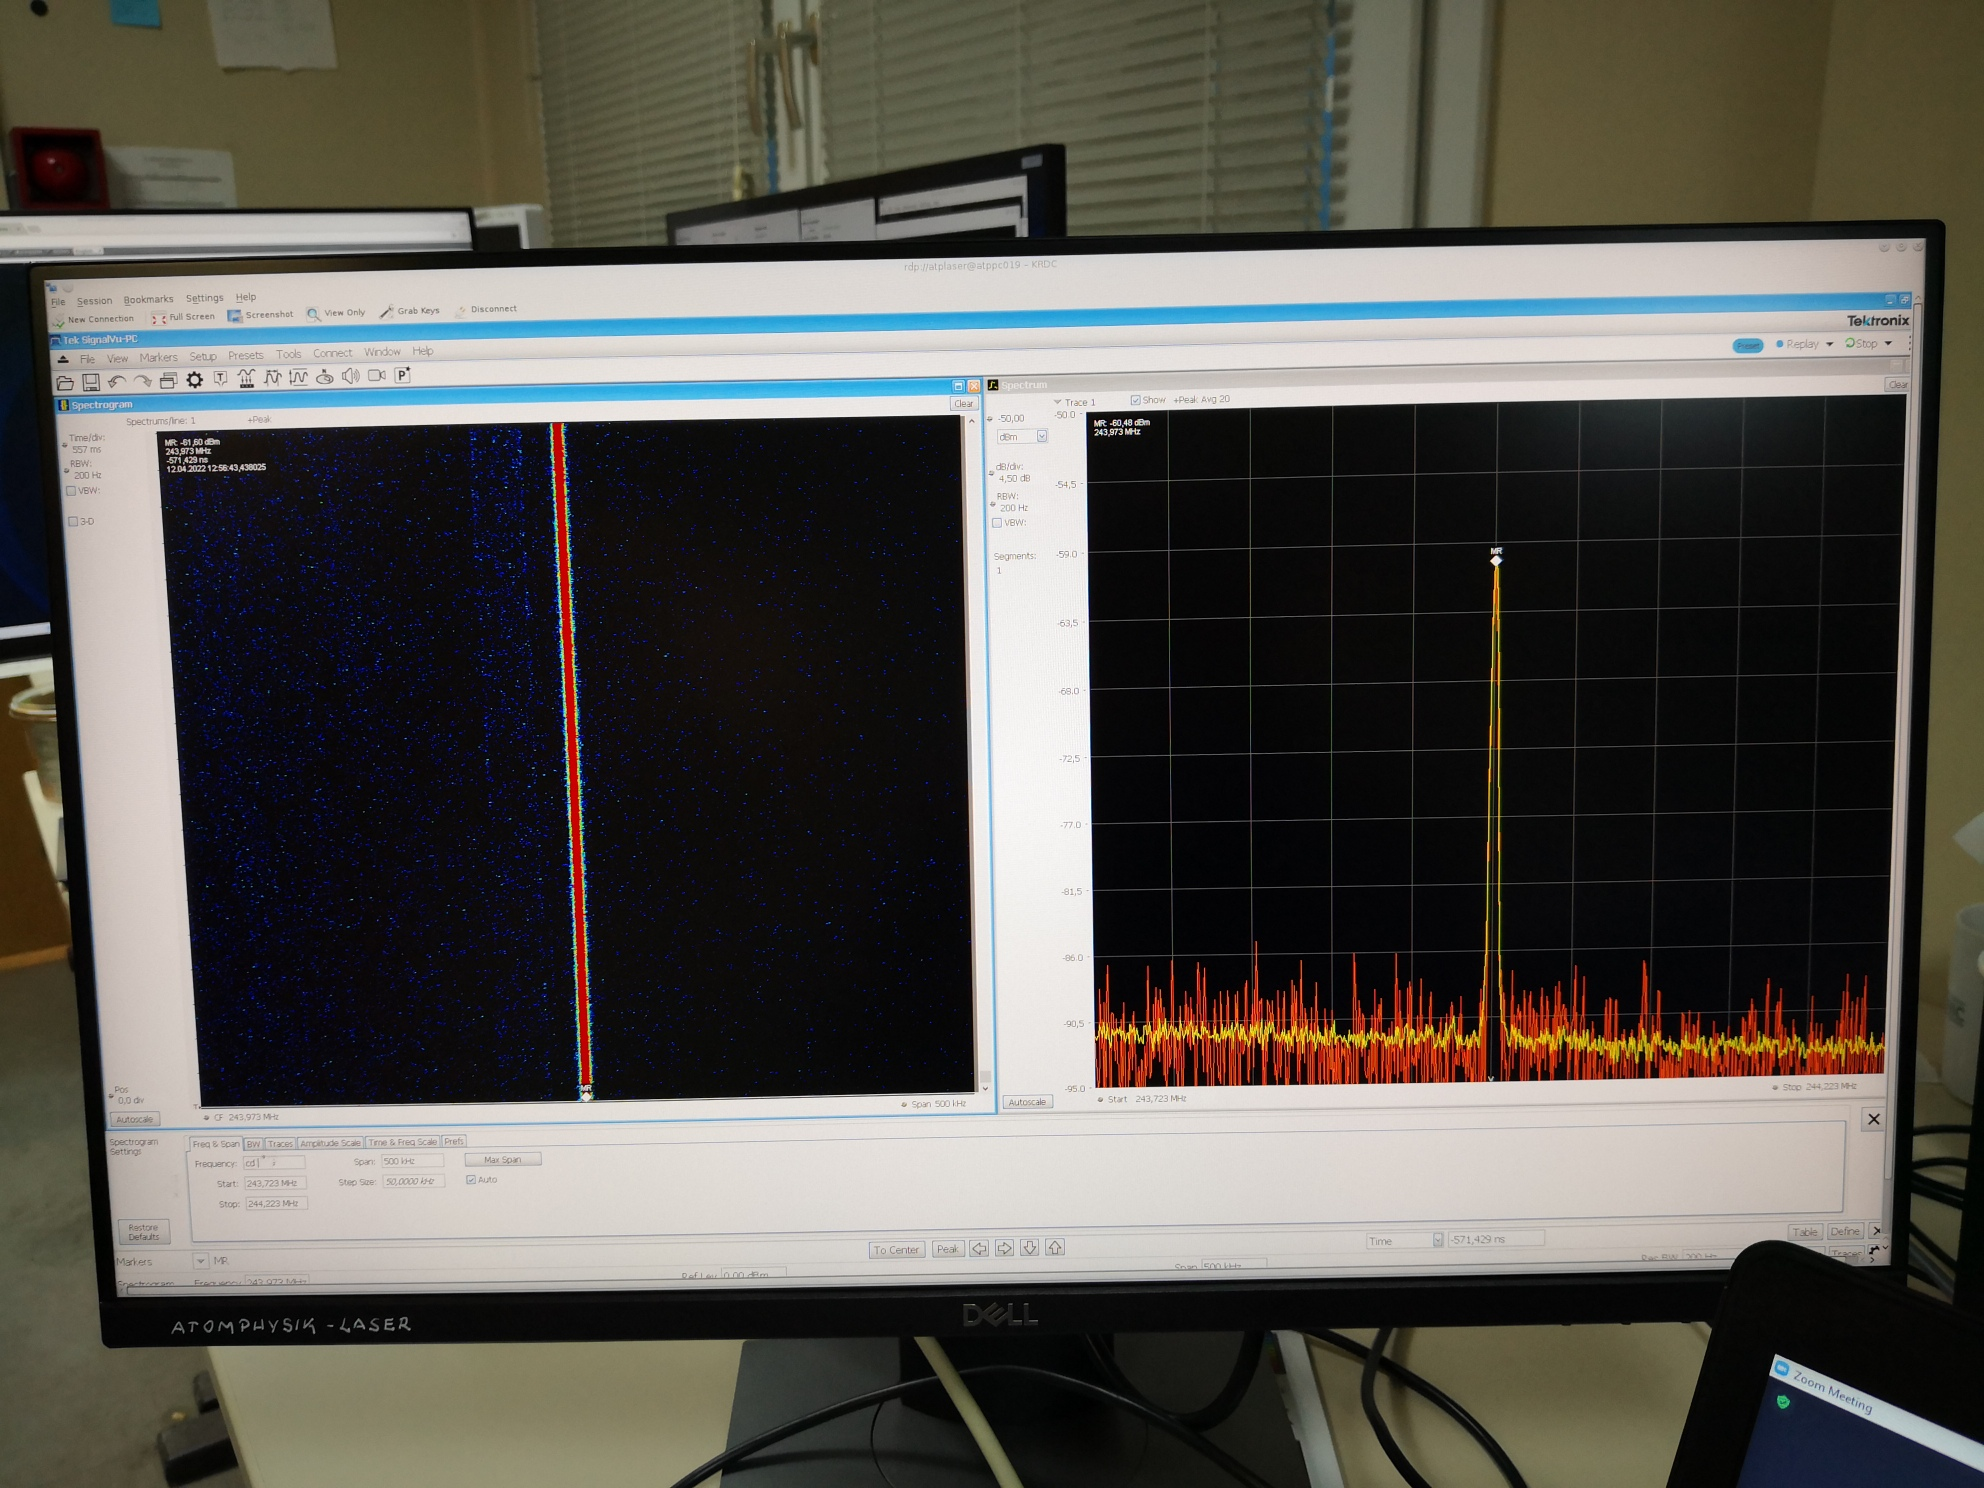Click the video camera record icon
1984x1488 pixels.
pos(377,375)
